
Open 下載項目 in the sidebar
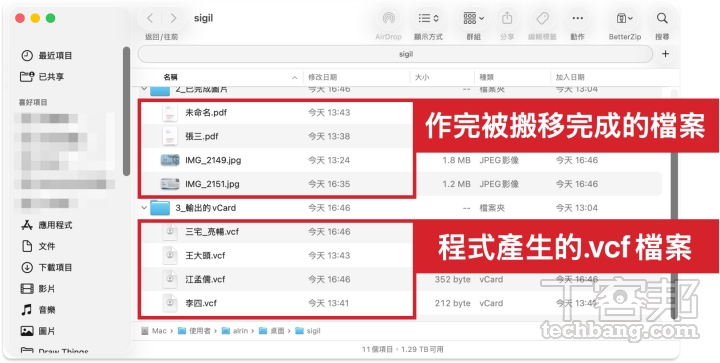(46, 267)
